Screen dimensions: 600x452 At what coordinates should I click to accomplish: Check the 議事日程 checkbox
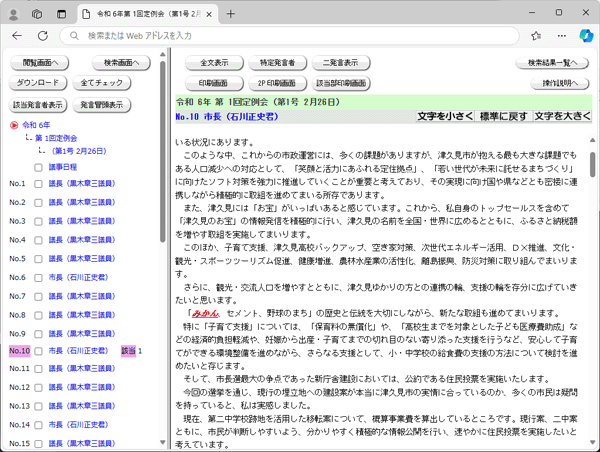tap(38, 168)
